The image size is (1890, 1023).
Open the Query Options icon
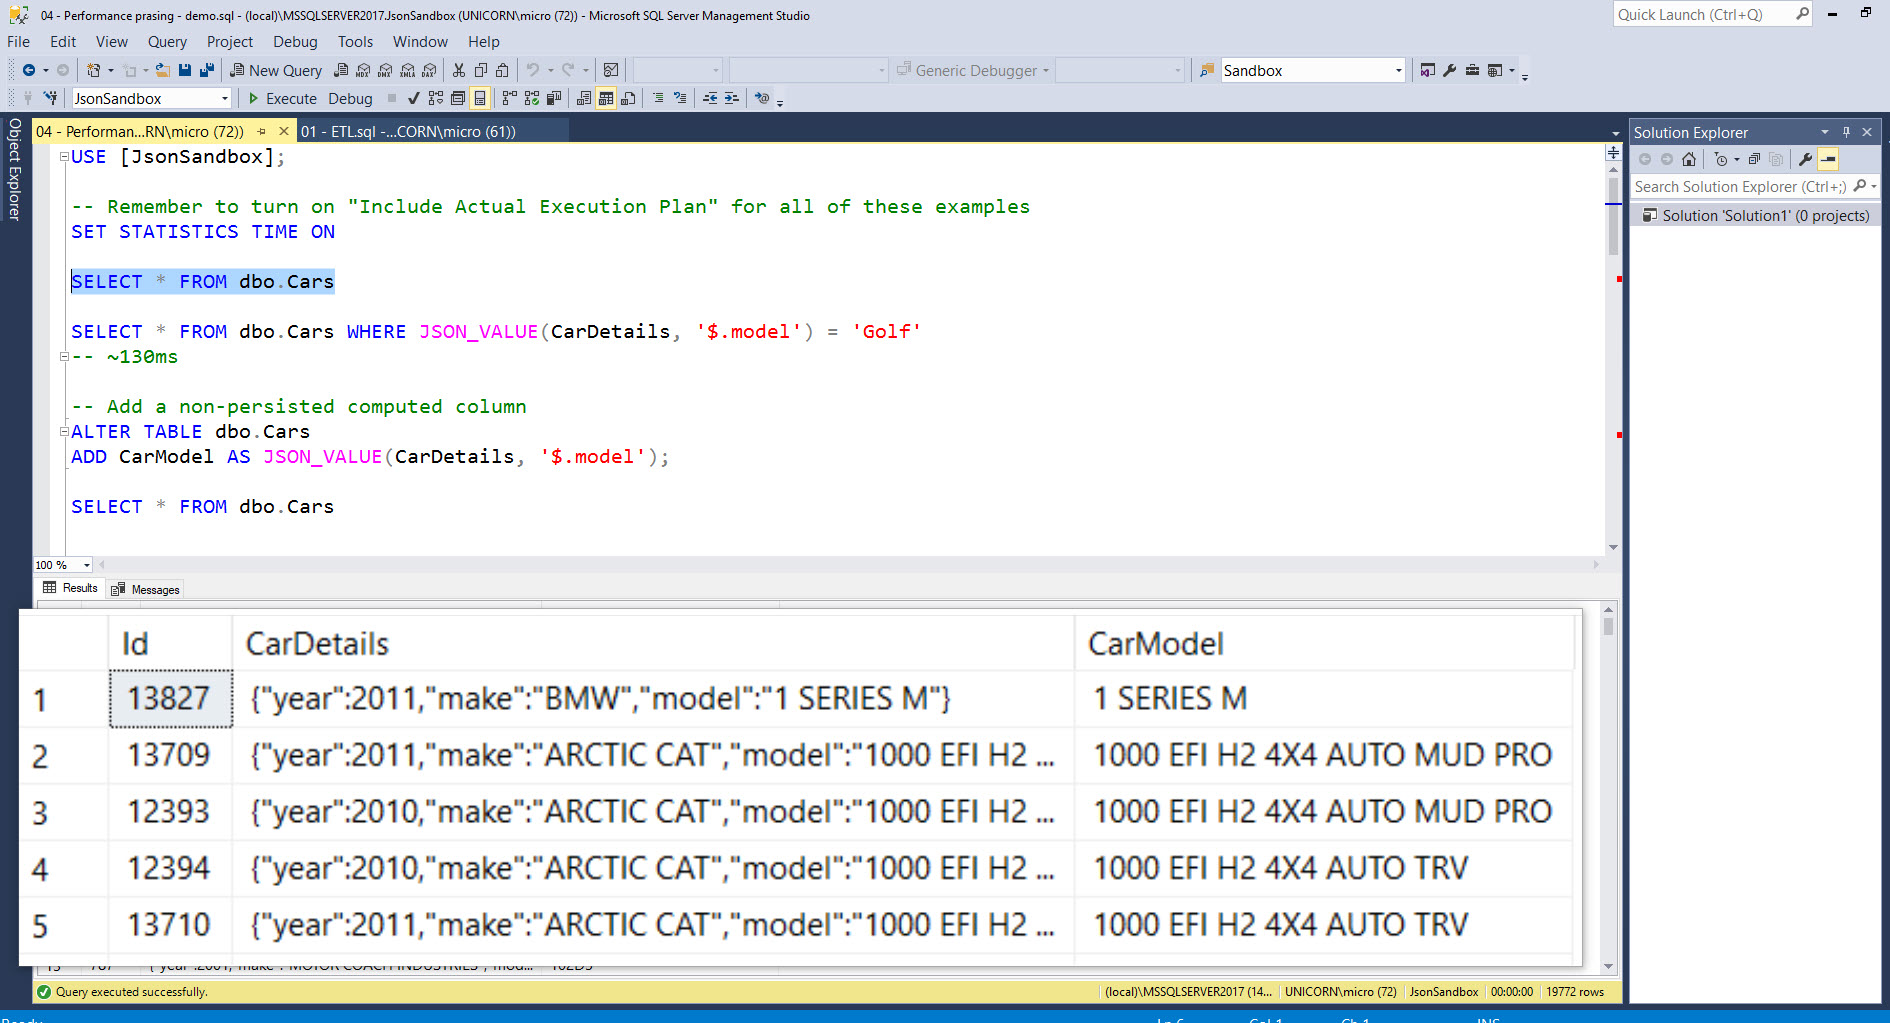pyautogui.click(x=457, y=98)
